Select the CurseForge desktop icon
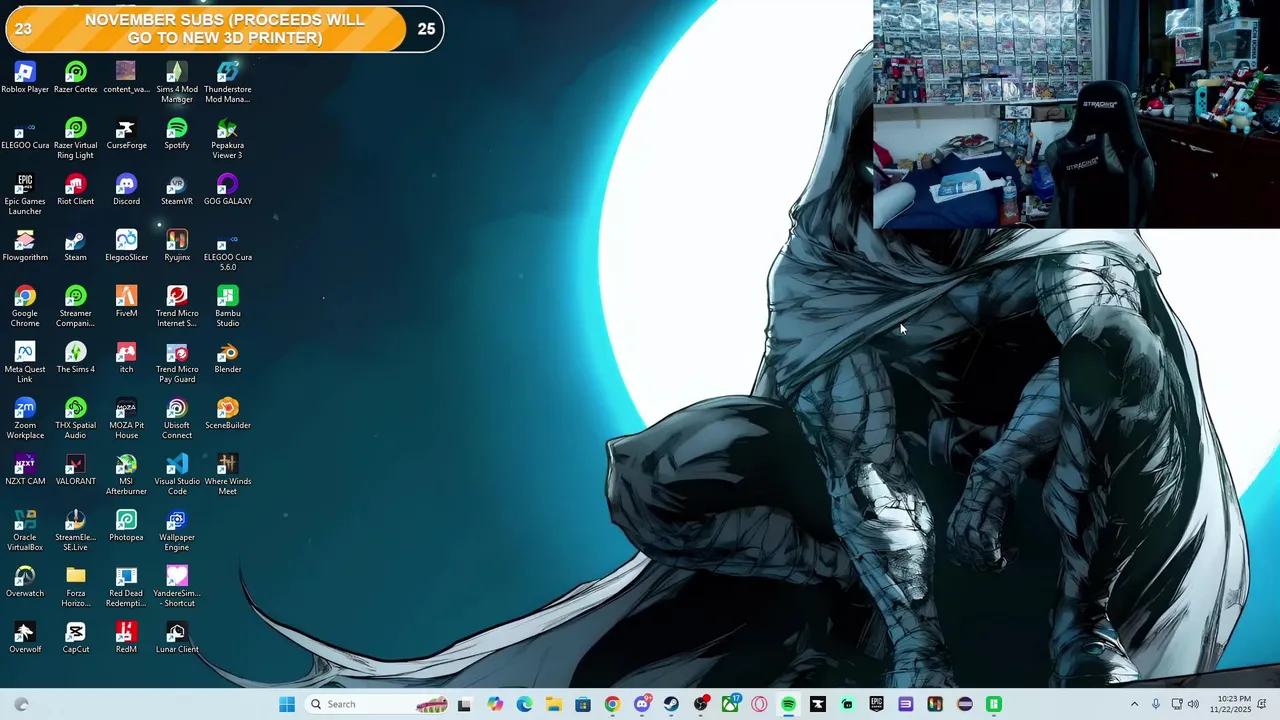This screenshot has height=720, width=1280. (126, 134)
